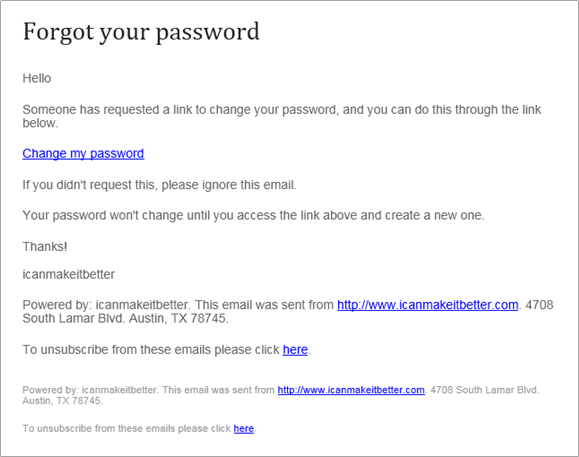Visit icanmakeitbetter.com link in larger body text

tap(428, 305)
